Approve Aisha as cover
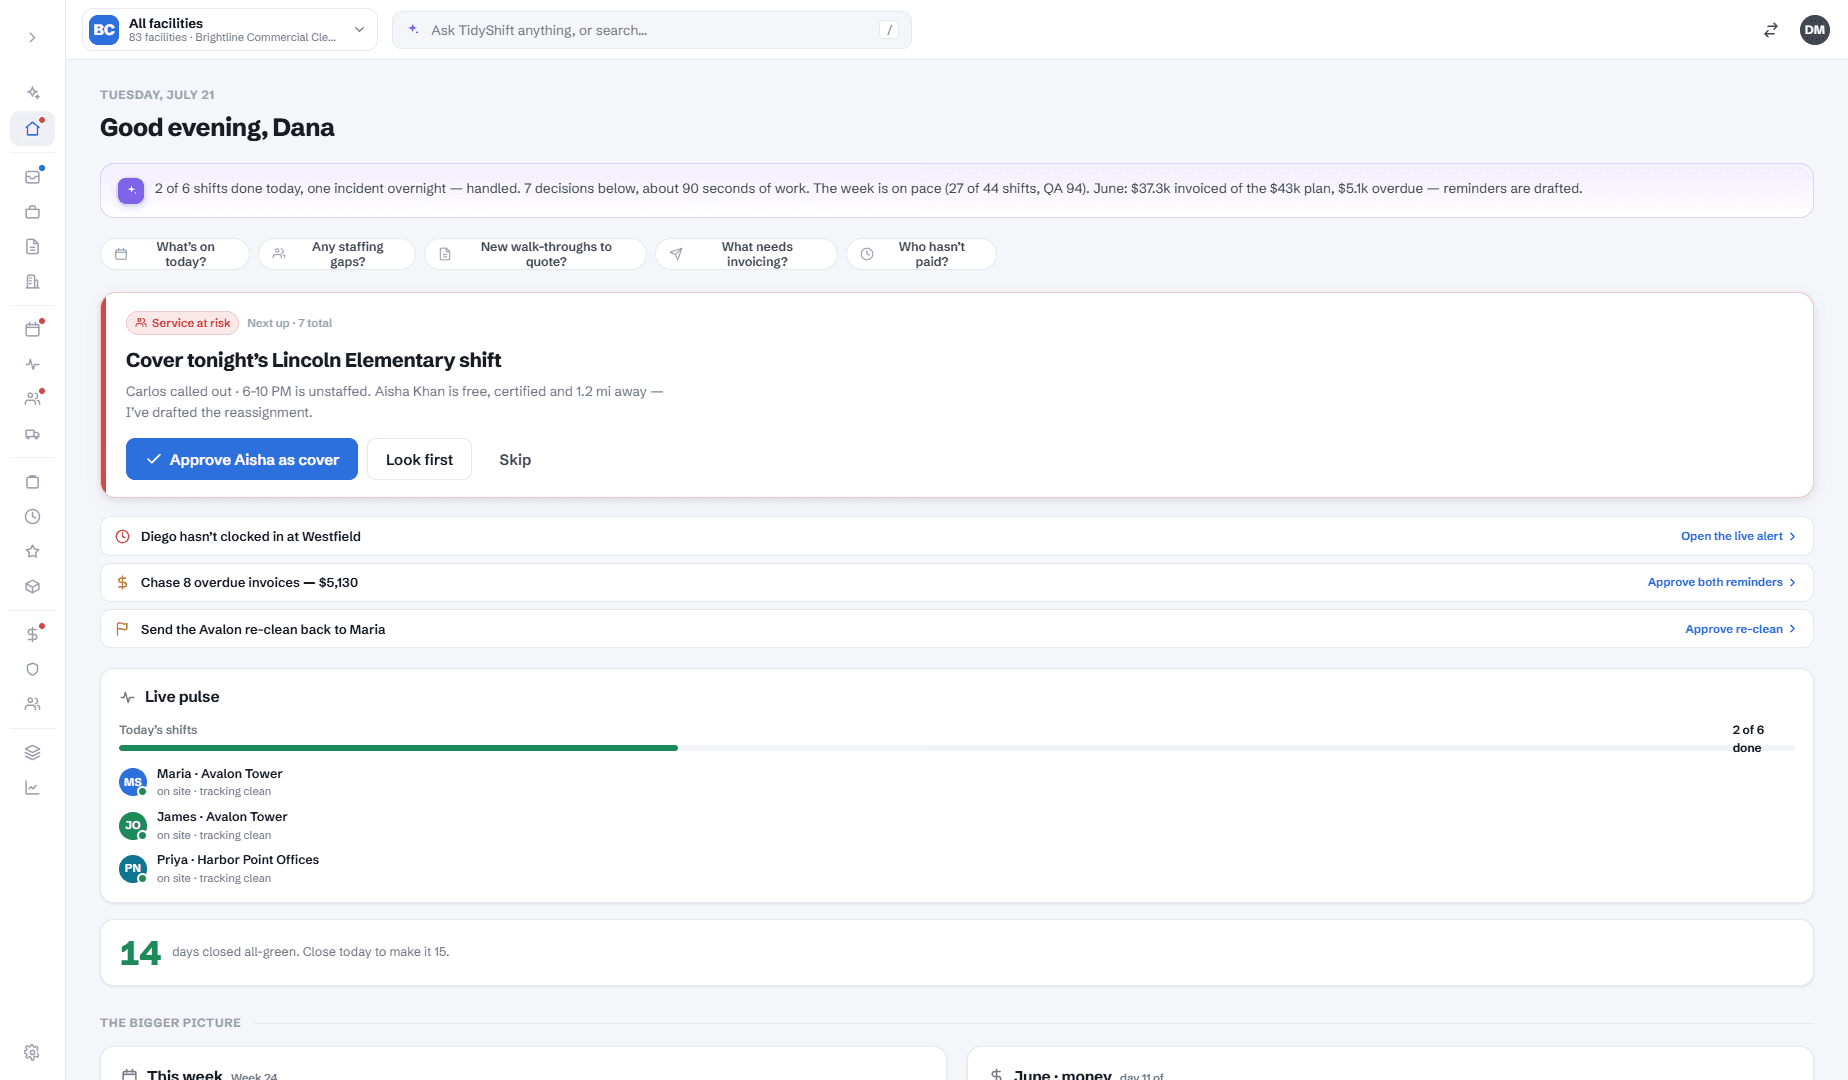1848x1080 pixels. click(242, 459)
